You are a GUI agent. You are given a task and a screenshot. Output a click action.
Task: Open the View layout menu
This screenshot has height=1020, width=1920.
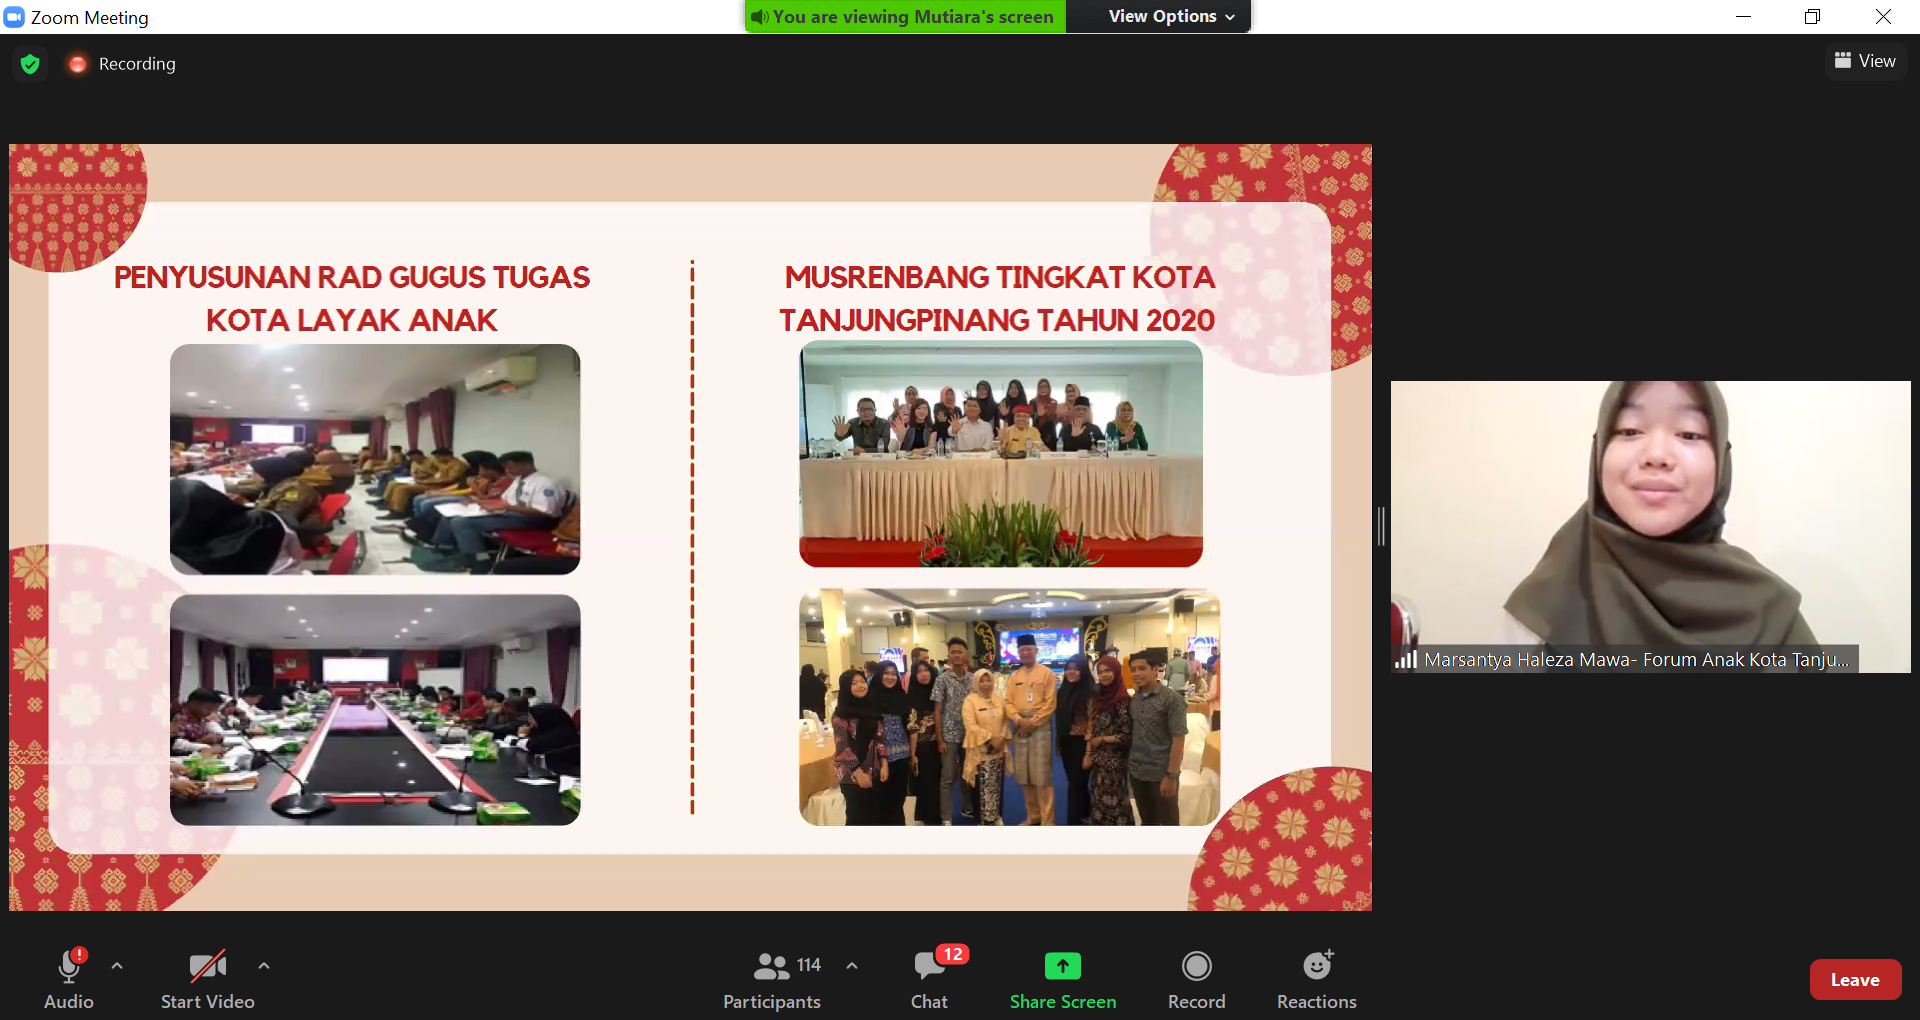coord(1865,61)
